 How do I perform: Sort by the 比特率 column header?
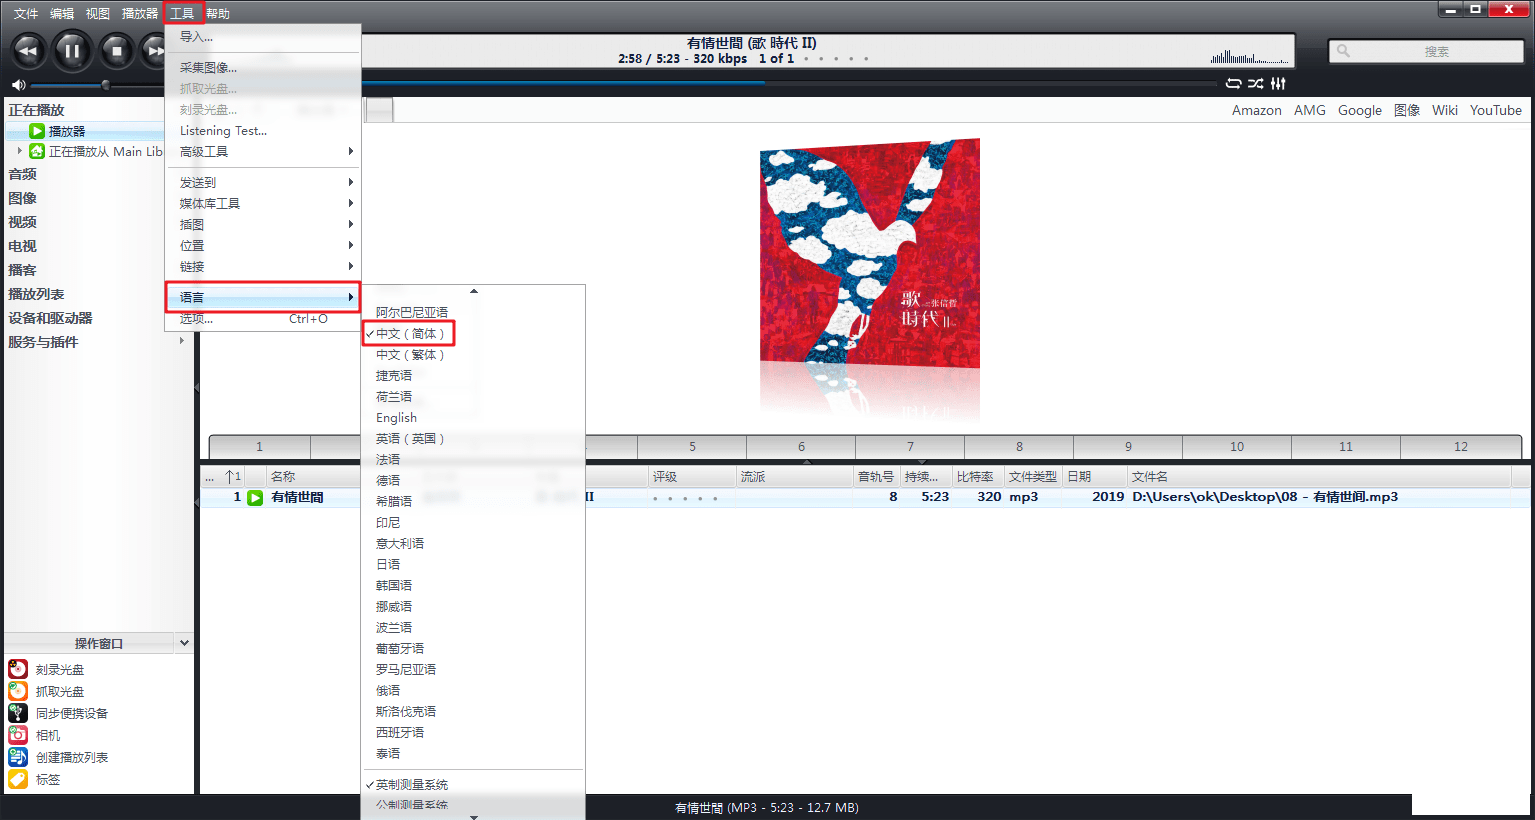[975, 476]
